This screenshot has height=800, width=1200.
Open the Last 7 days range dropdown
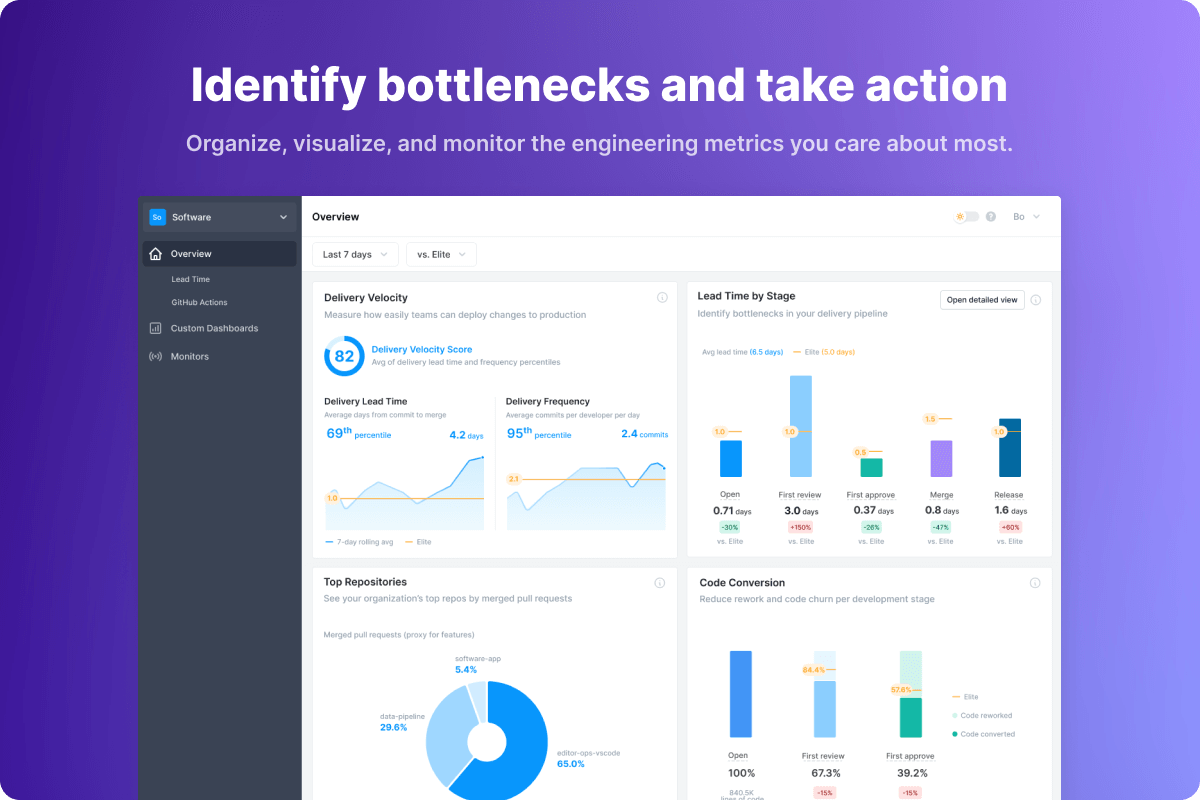click(355, 255)
